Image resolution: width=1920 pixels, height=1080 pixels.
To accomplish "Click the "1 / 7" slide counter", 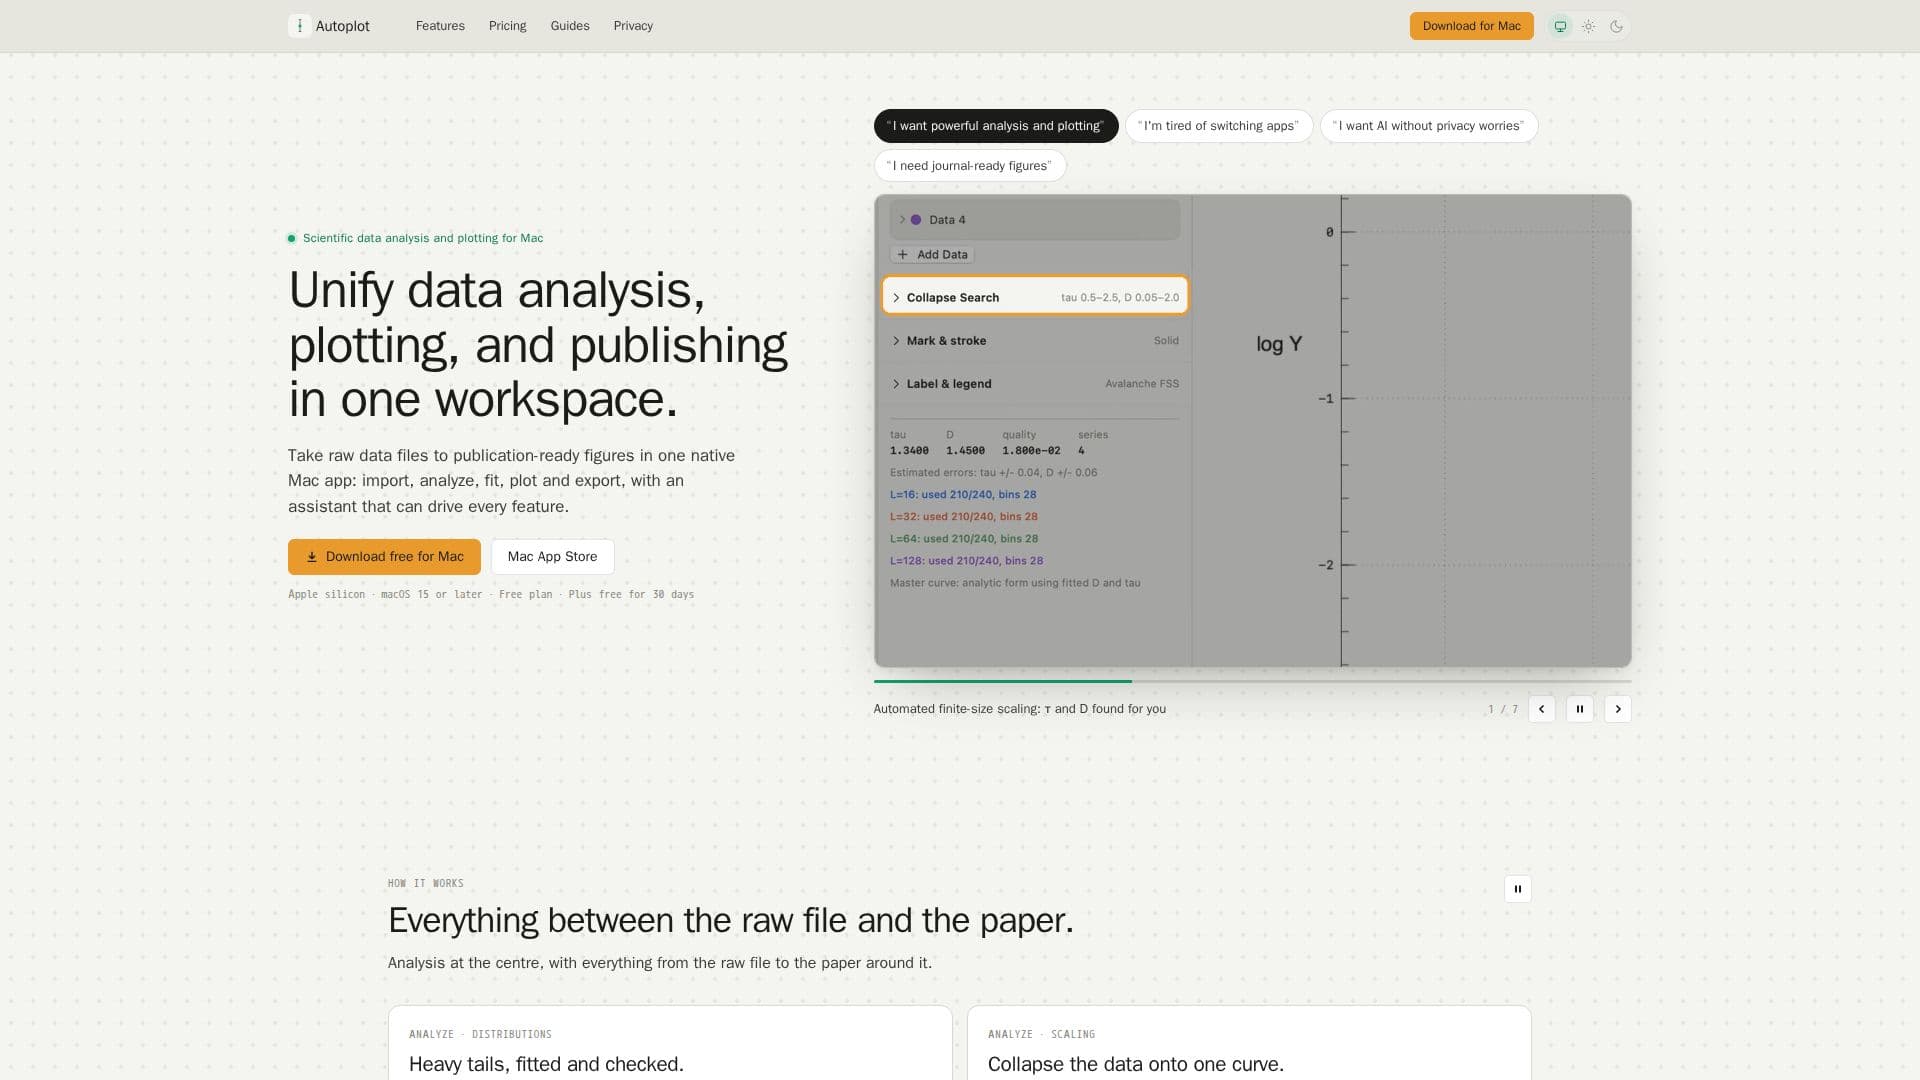I will tap(1502, 709).
